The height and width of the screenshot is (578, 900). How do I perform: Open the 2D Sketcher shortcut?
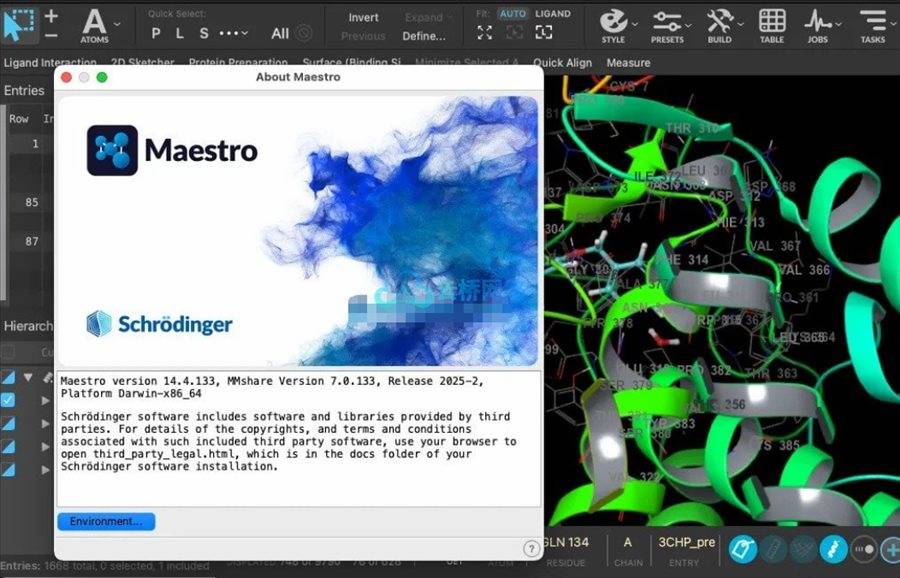(143, 63)
